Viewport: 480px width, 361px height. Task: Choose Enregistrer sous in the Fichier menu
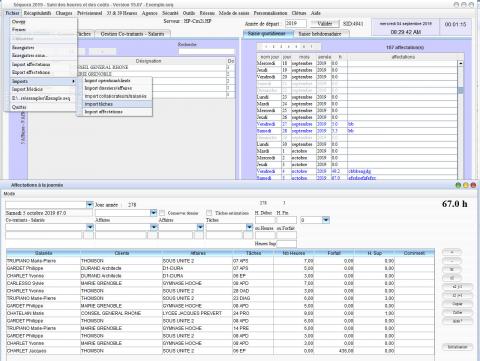point(43,55)
